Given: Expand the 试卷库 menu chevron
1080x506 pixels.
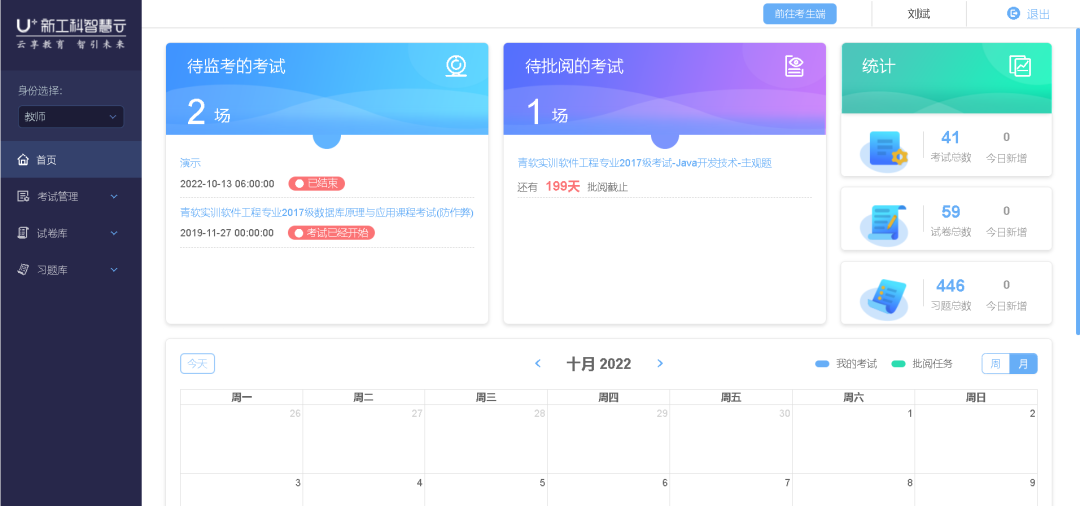Looking at the screenshot, I should pyautogui.click(x=114, y=233).
